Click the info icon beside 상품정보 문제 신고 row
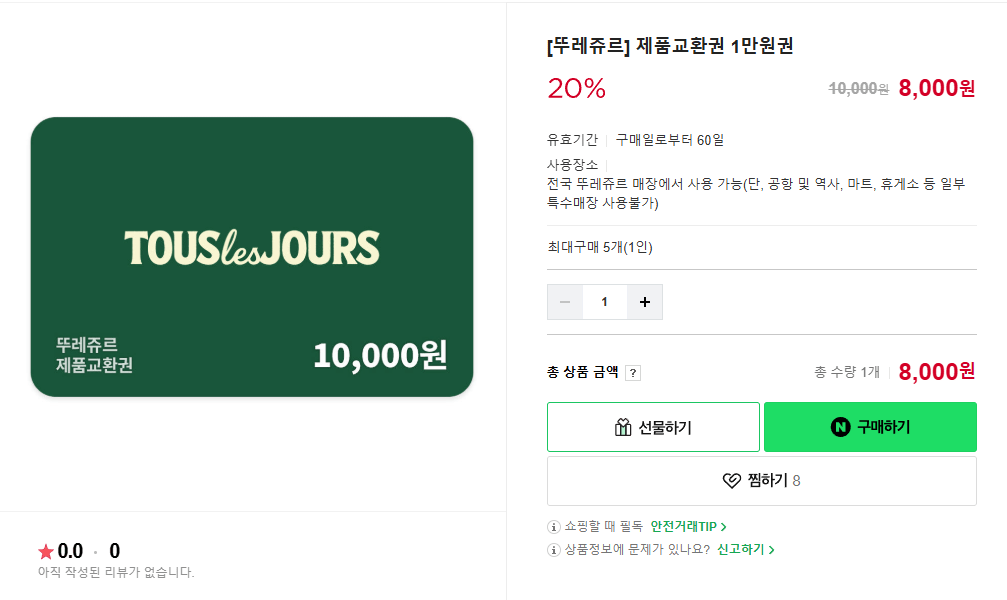1007x600 pixels. coord(553,549)
